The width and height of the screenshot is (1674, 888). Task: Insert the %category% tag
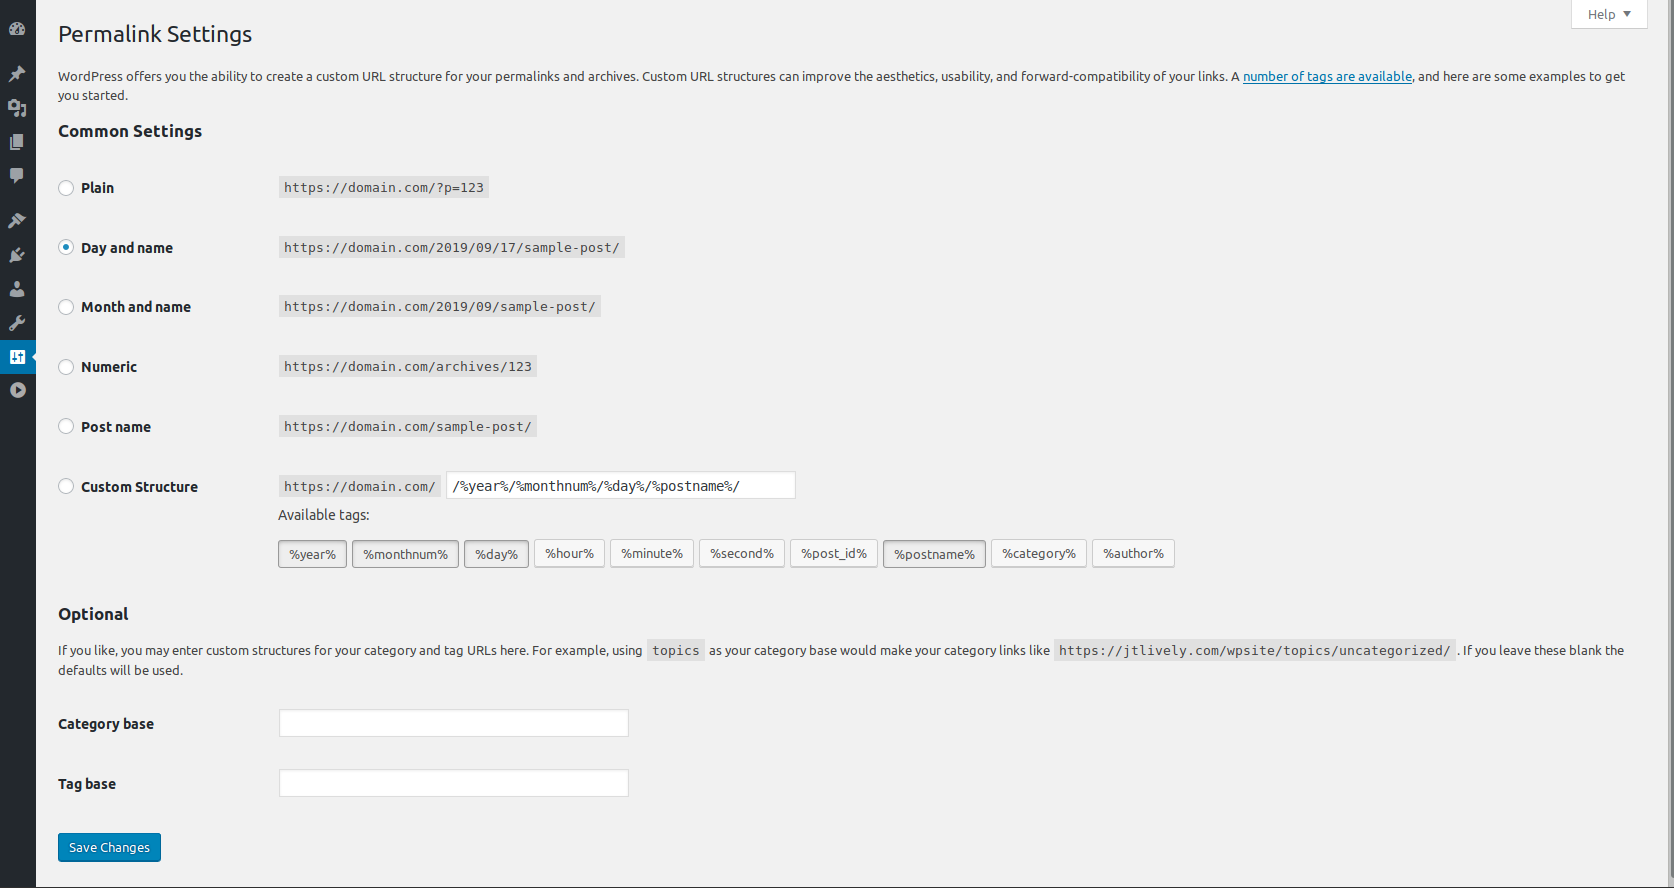(1039, 553)
